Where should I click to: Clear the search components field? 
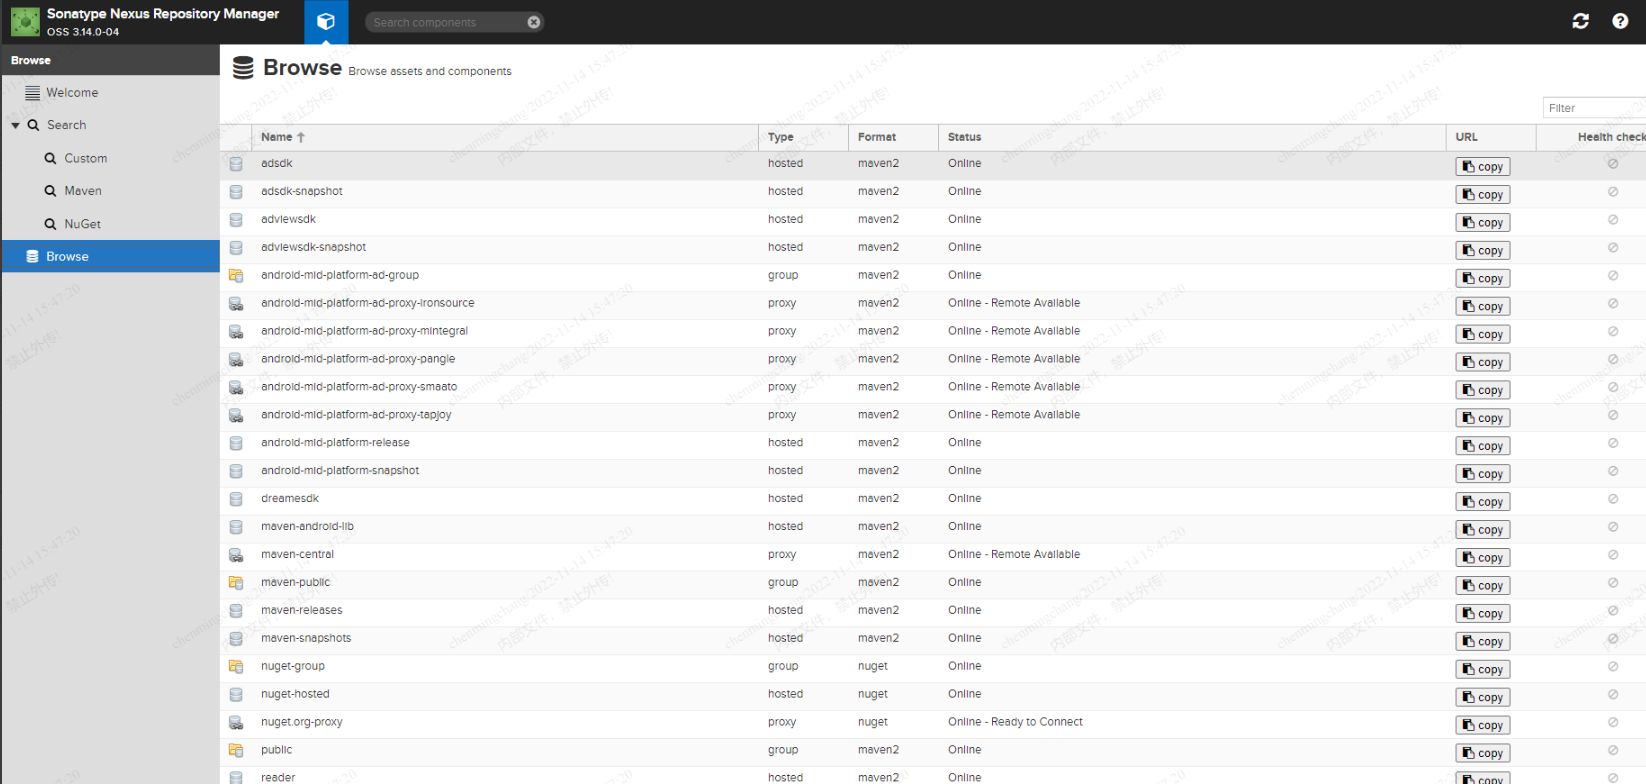pyautogui.click(x=534, y=22)
